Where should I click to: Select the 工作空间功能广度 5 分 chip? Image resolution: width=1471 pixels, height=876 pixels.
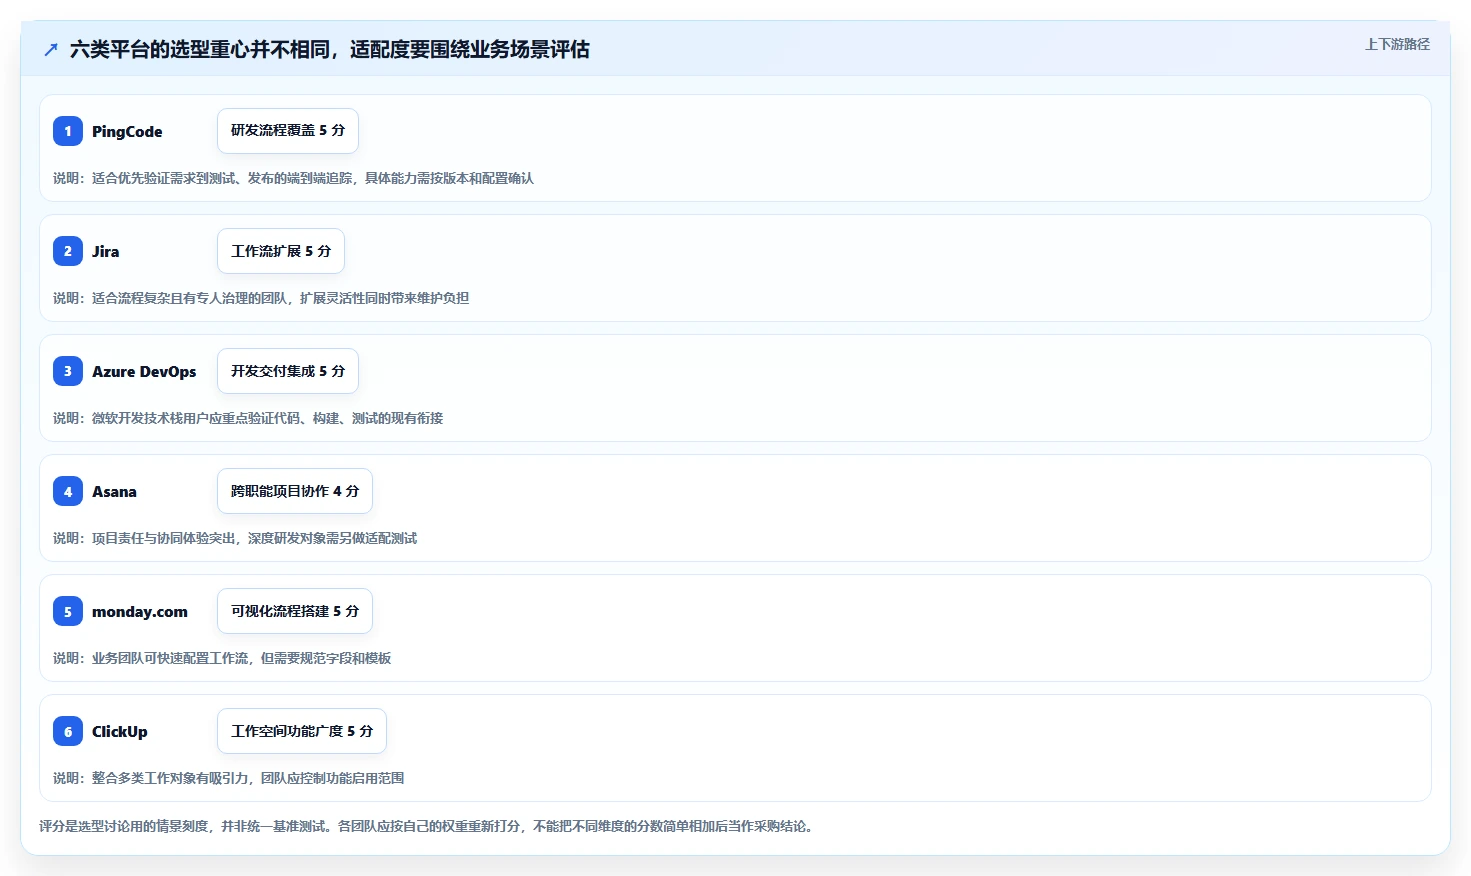(302, 731)
